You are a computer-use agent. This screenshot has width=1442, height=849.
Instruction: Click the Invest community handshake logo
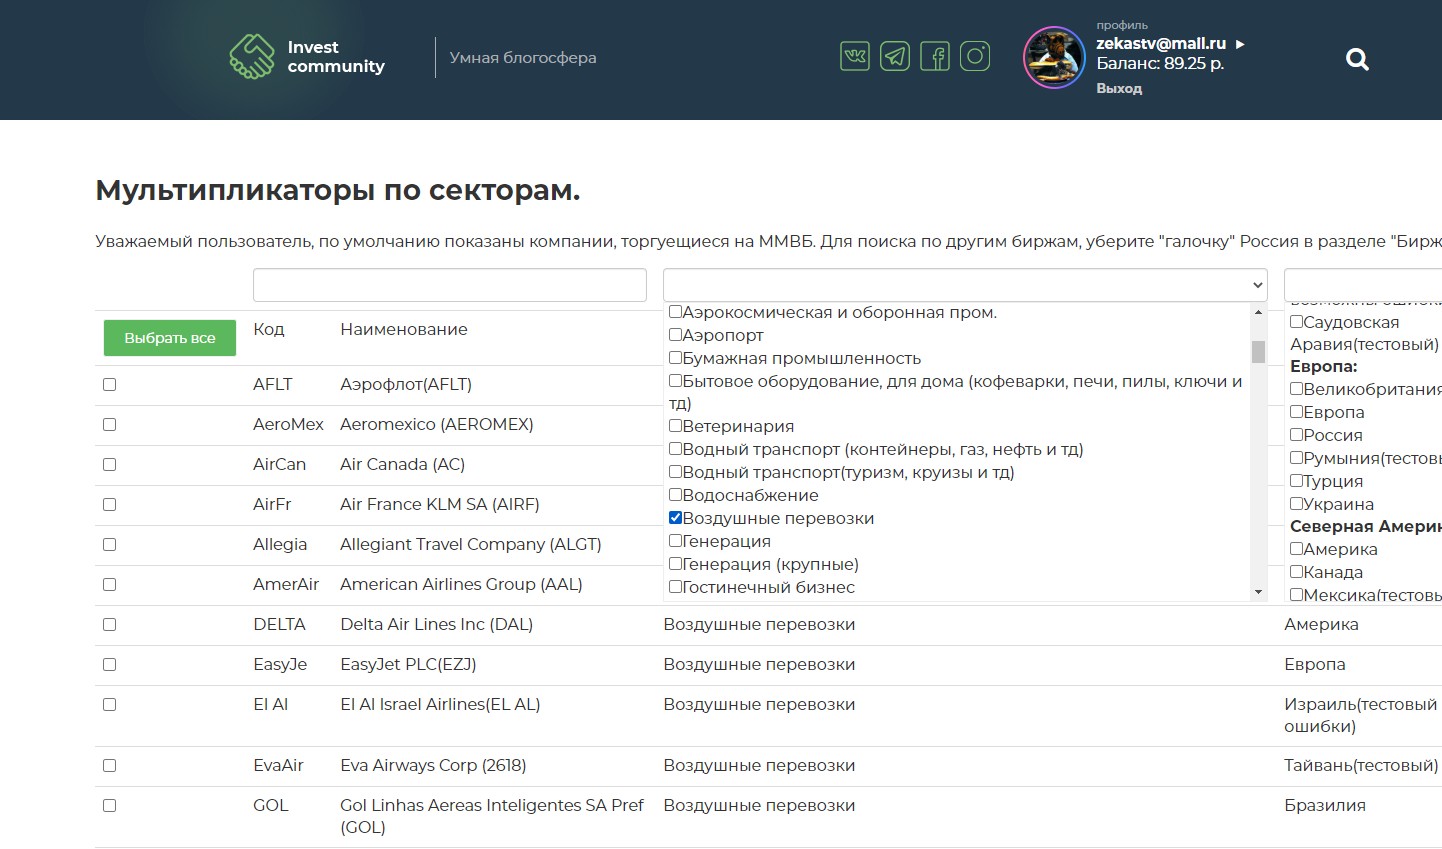pyautogui.click(x=252, y=56)
